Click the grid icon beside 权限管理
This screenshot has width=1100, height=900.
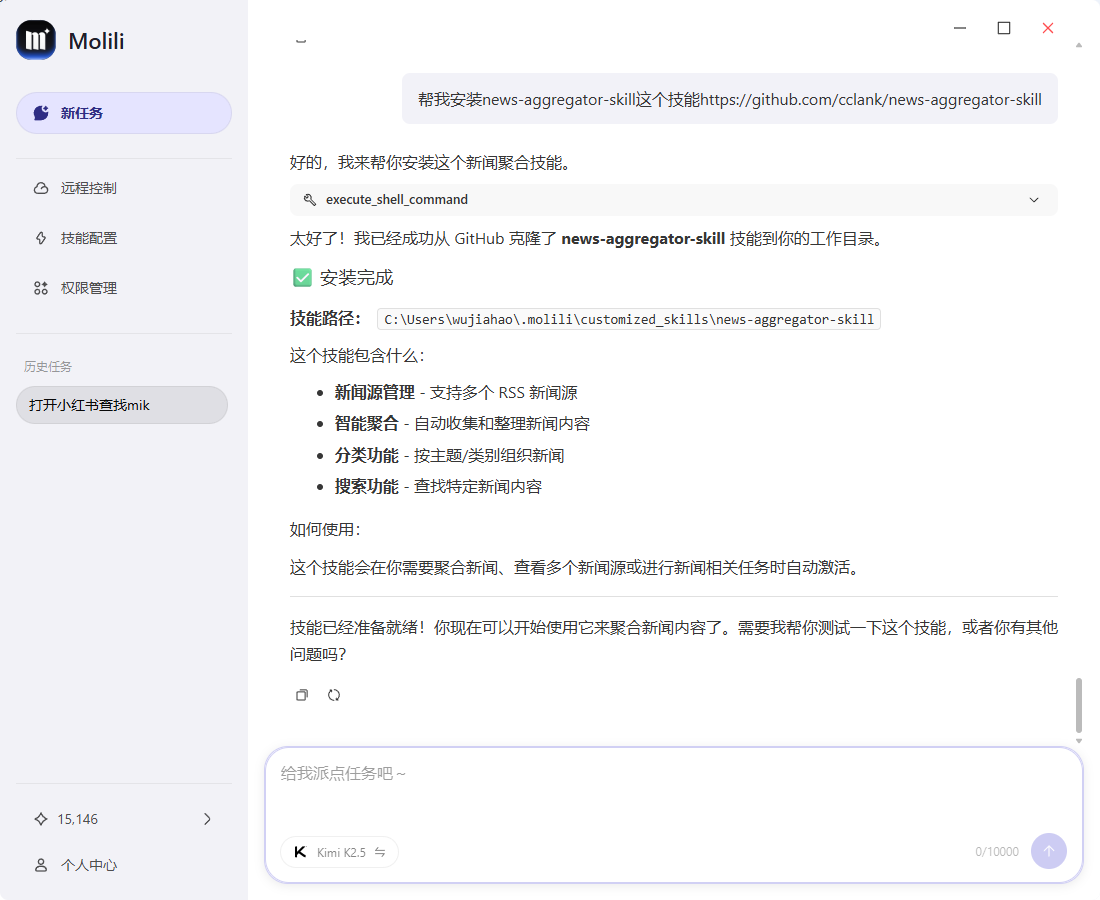click(x=41, y=288)
